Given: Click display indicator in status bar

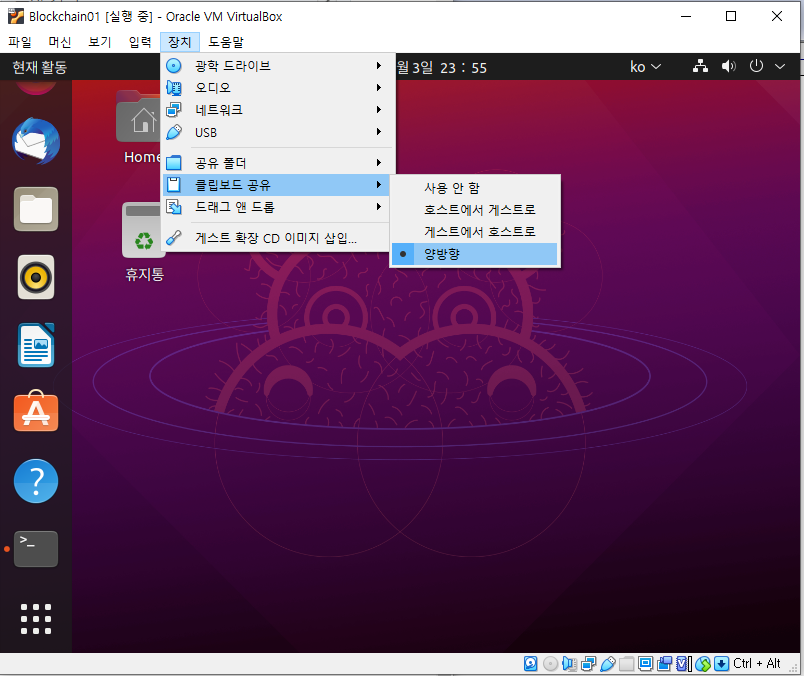Looking at the screenshot, I should point(645,664).
